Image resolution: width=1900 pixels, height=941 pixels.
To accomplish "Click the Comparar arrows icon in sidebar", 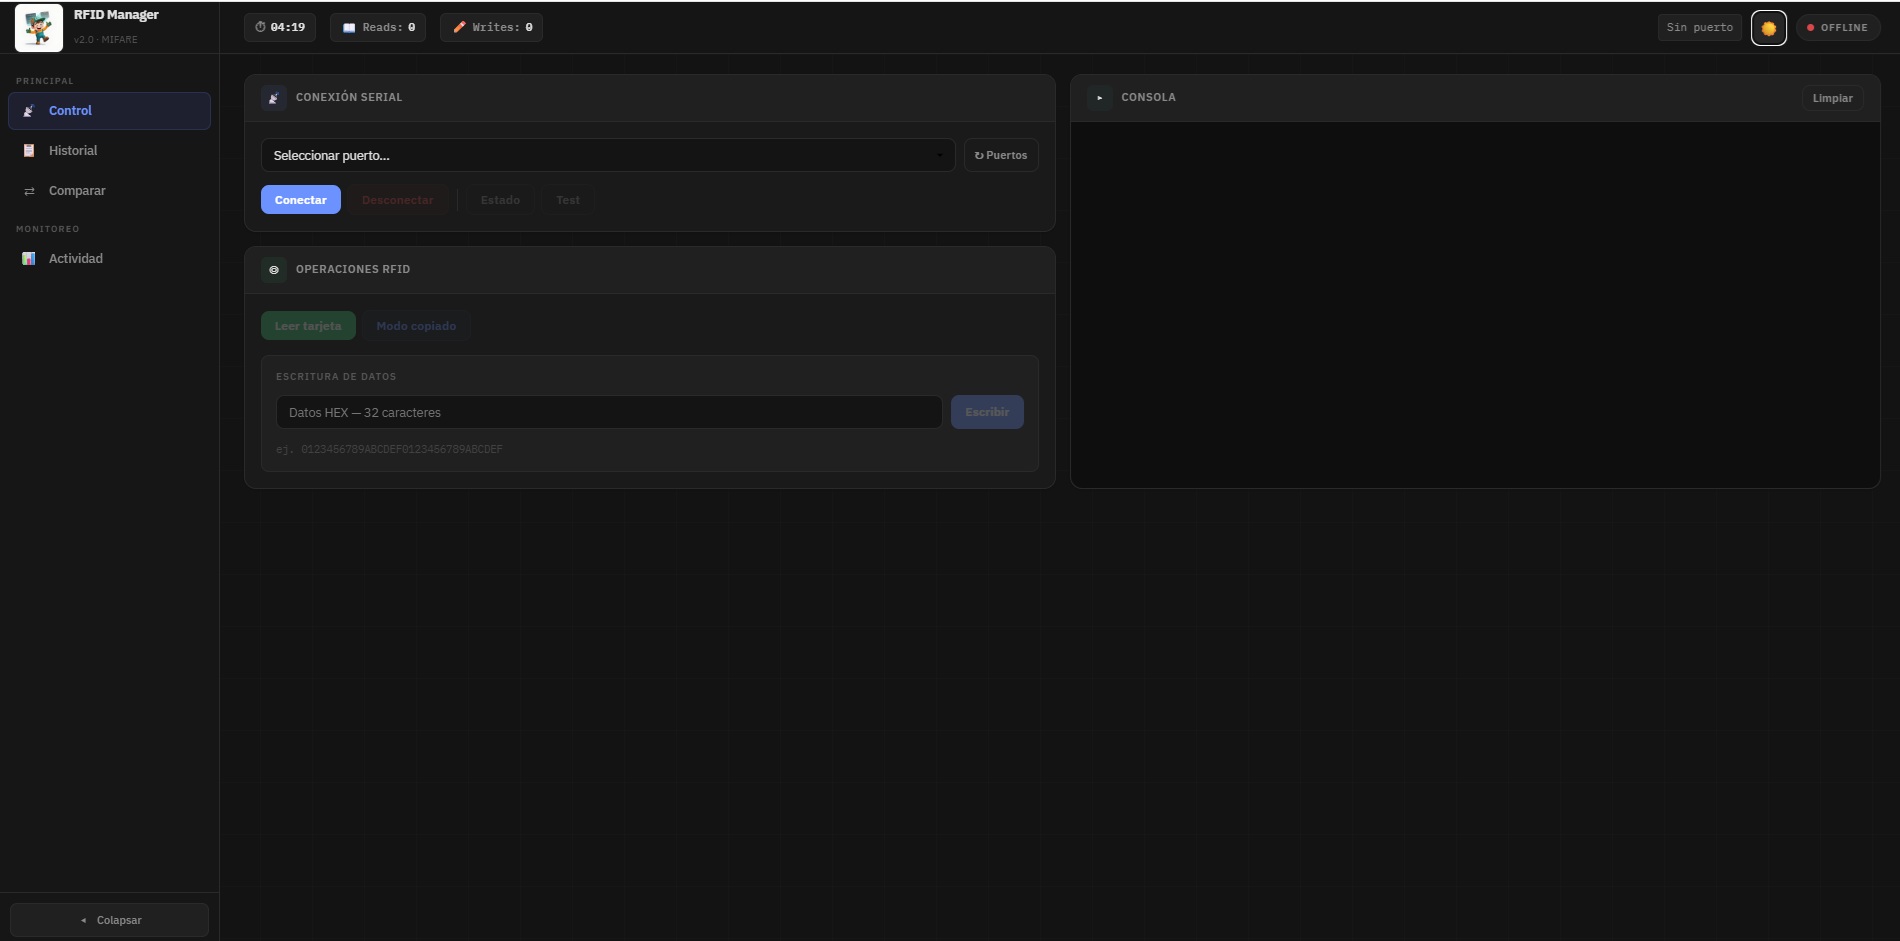I will coord(29,191).
